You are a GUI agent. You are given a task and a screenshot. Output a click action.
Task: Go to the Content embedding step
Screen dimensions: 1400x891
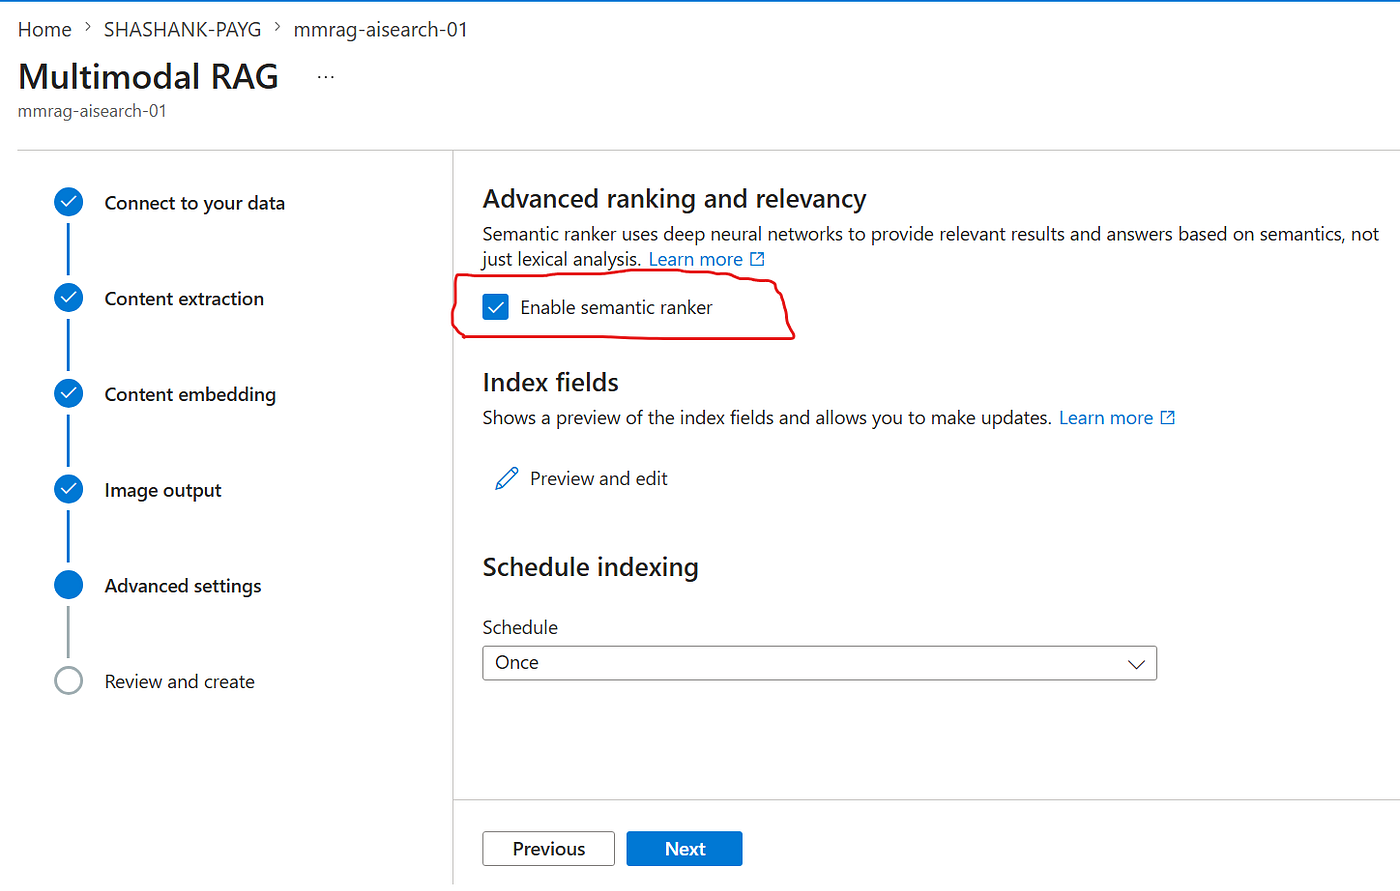pyautogui.click(x=190, y=395)
